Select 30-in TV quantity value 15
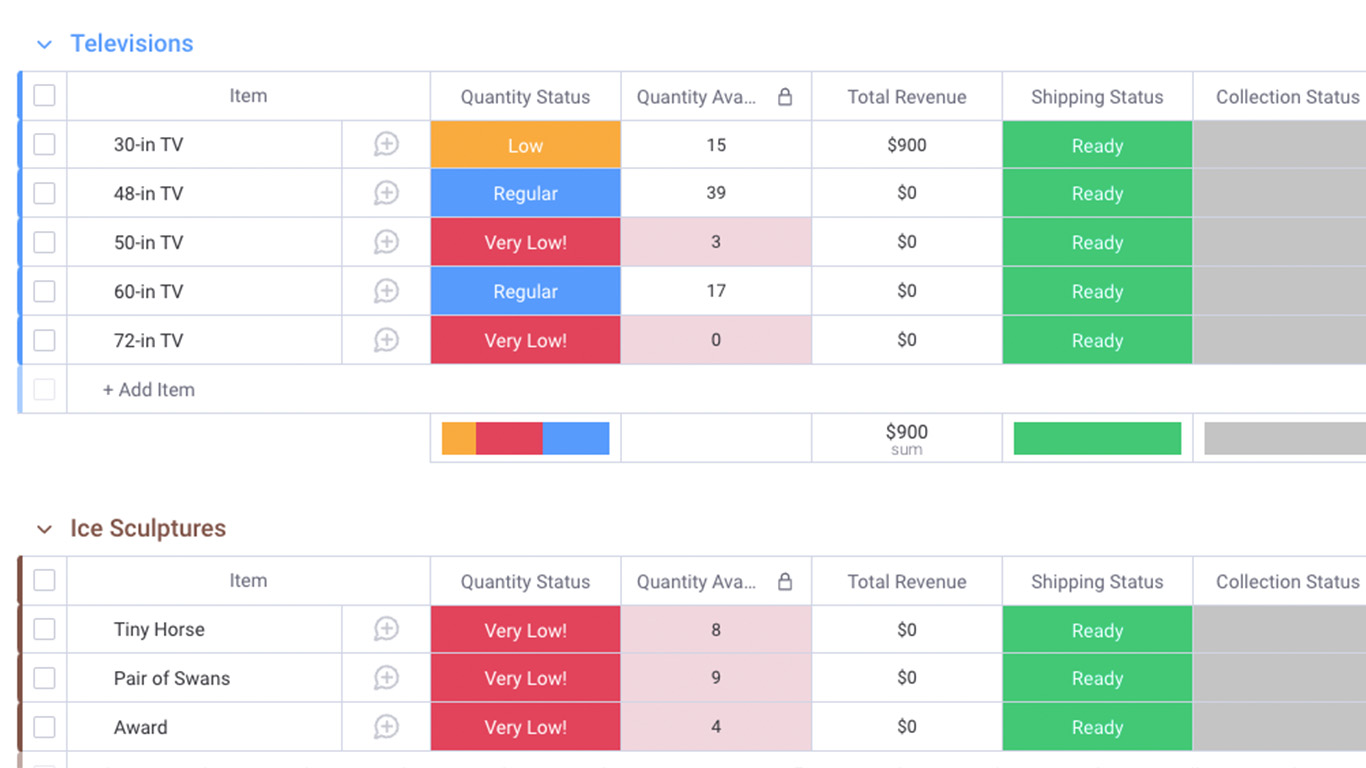Screen dimensions: 1366x768 pos(716,145)
